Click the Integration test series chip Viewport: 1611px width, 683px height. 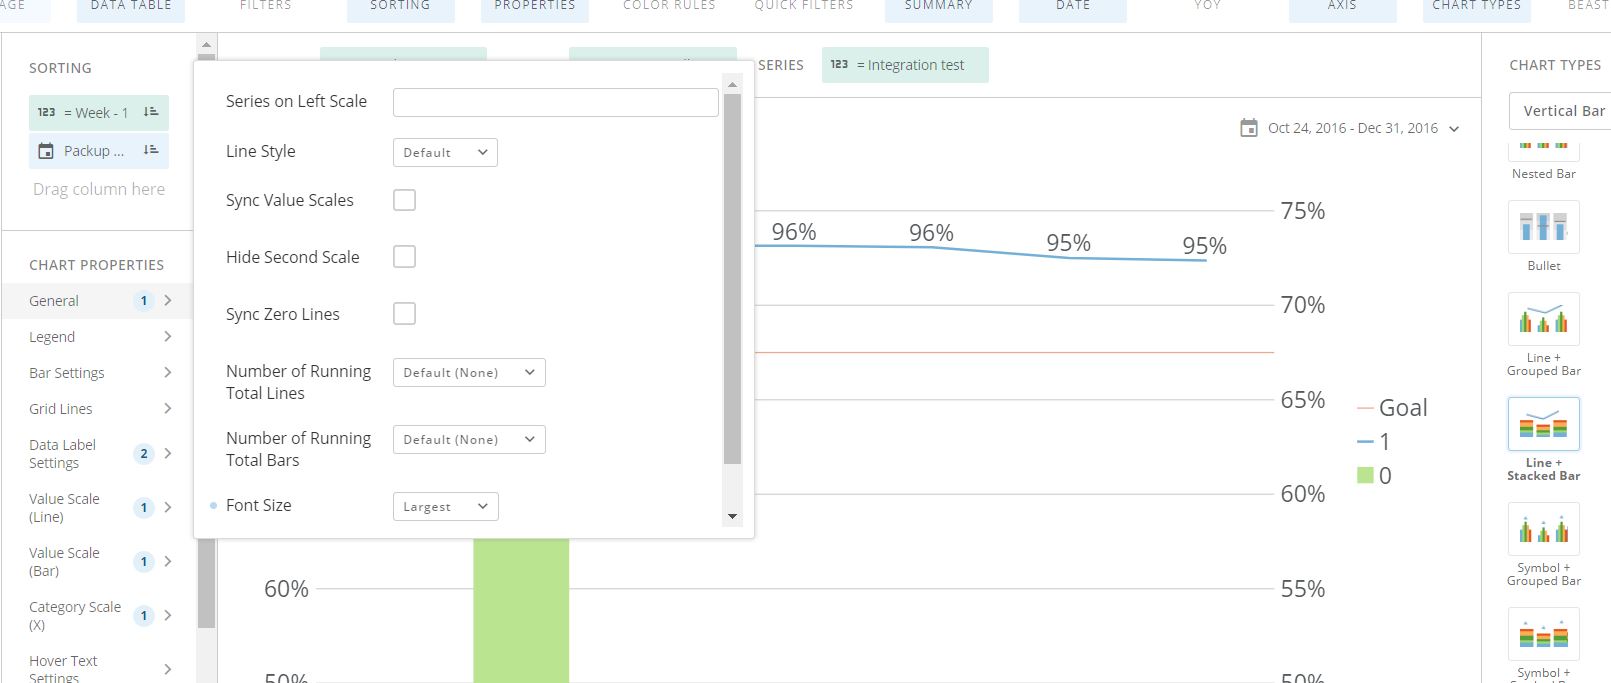click(905, 65)
